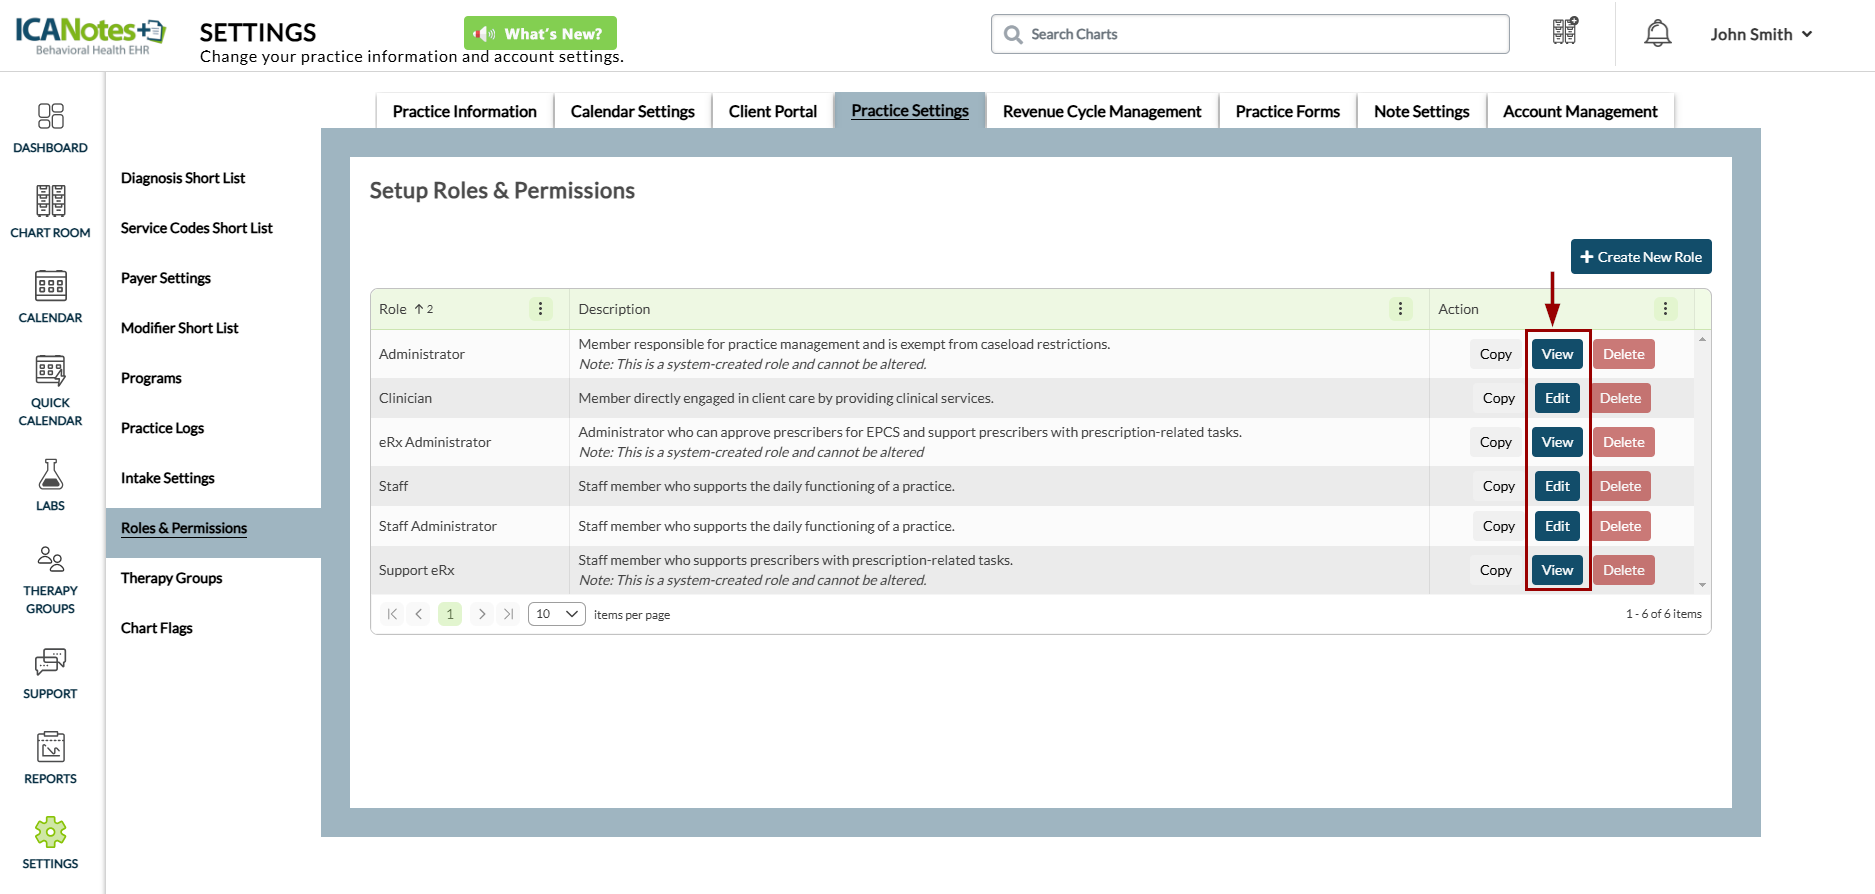Screen dimensions: 1875x894
Task: Click the notification bell icon
Action: (x=1657, y=34)
